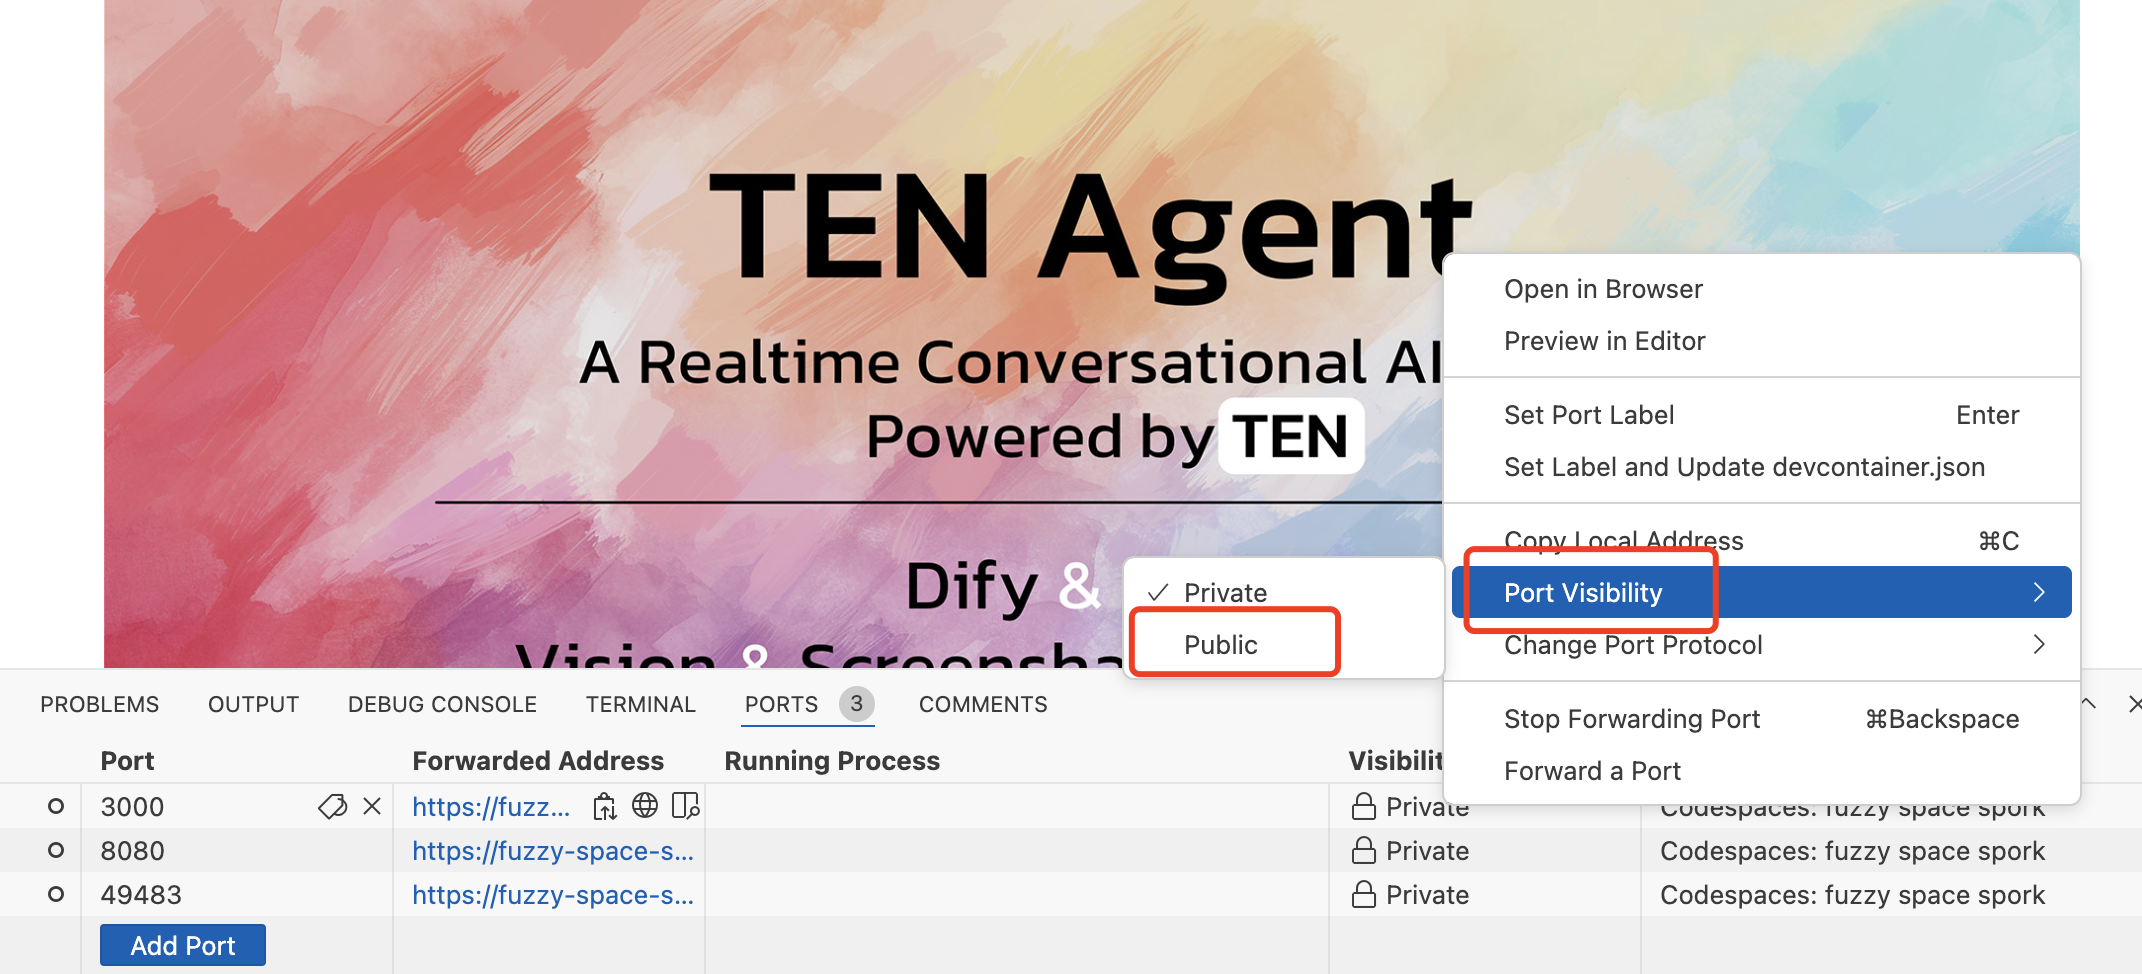
Task: Click lock icon beside Private for port 8080
Action: (x=1364, y=850)
